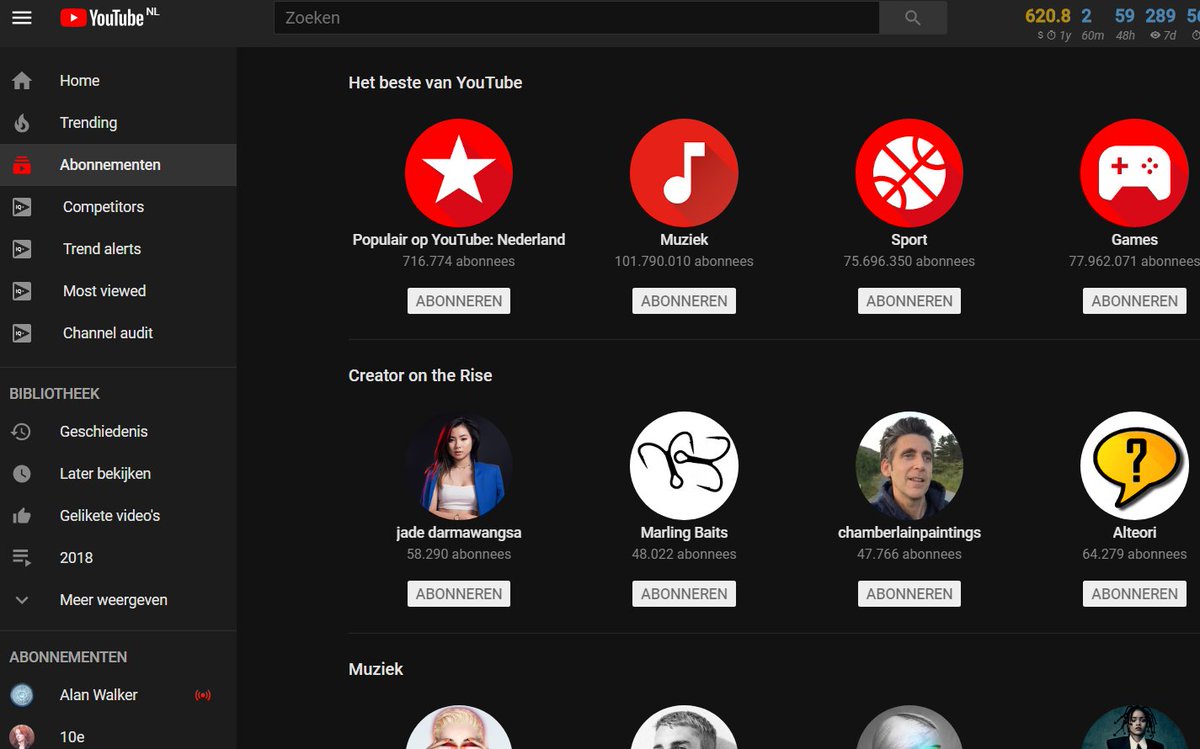Viewport: 1200px width, 749px height.
Task: Subscribe to jade darmawangsa
Action: pyautogui.click(x=459, y=594)
